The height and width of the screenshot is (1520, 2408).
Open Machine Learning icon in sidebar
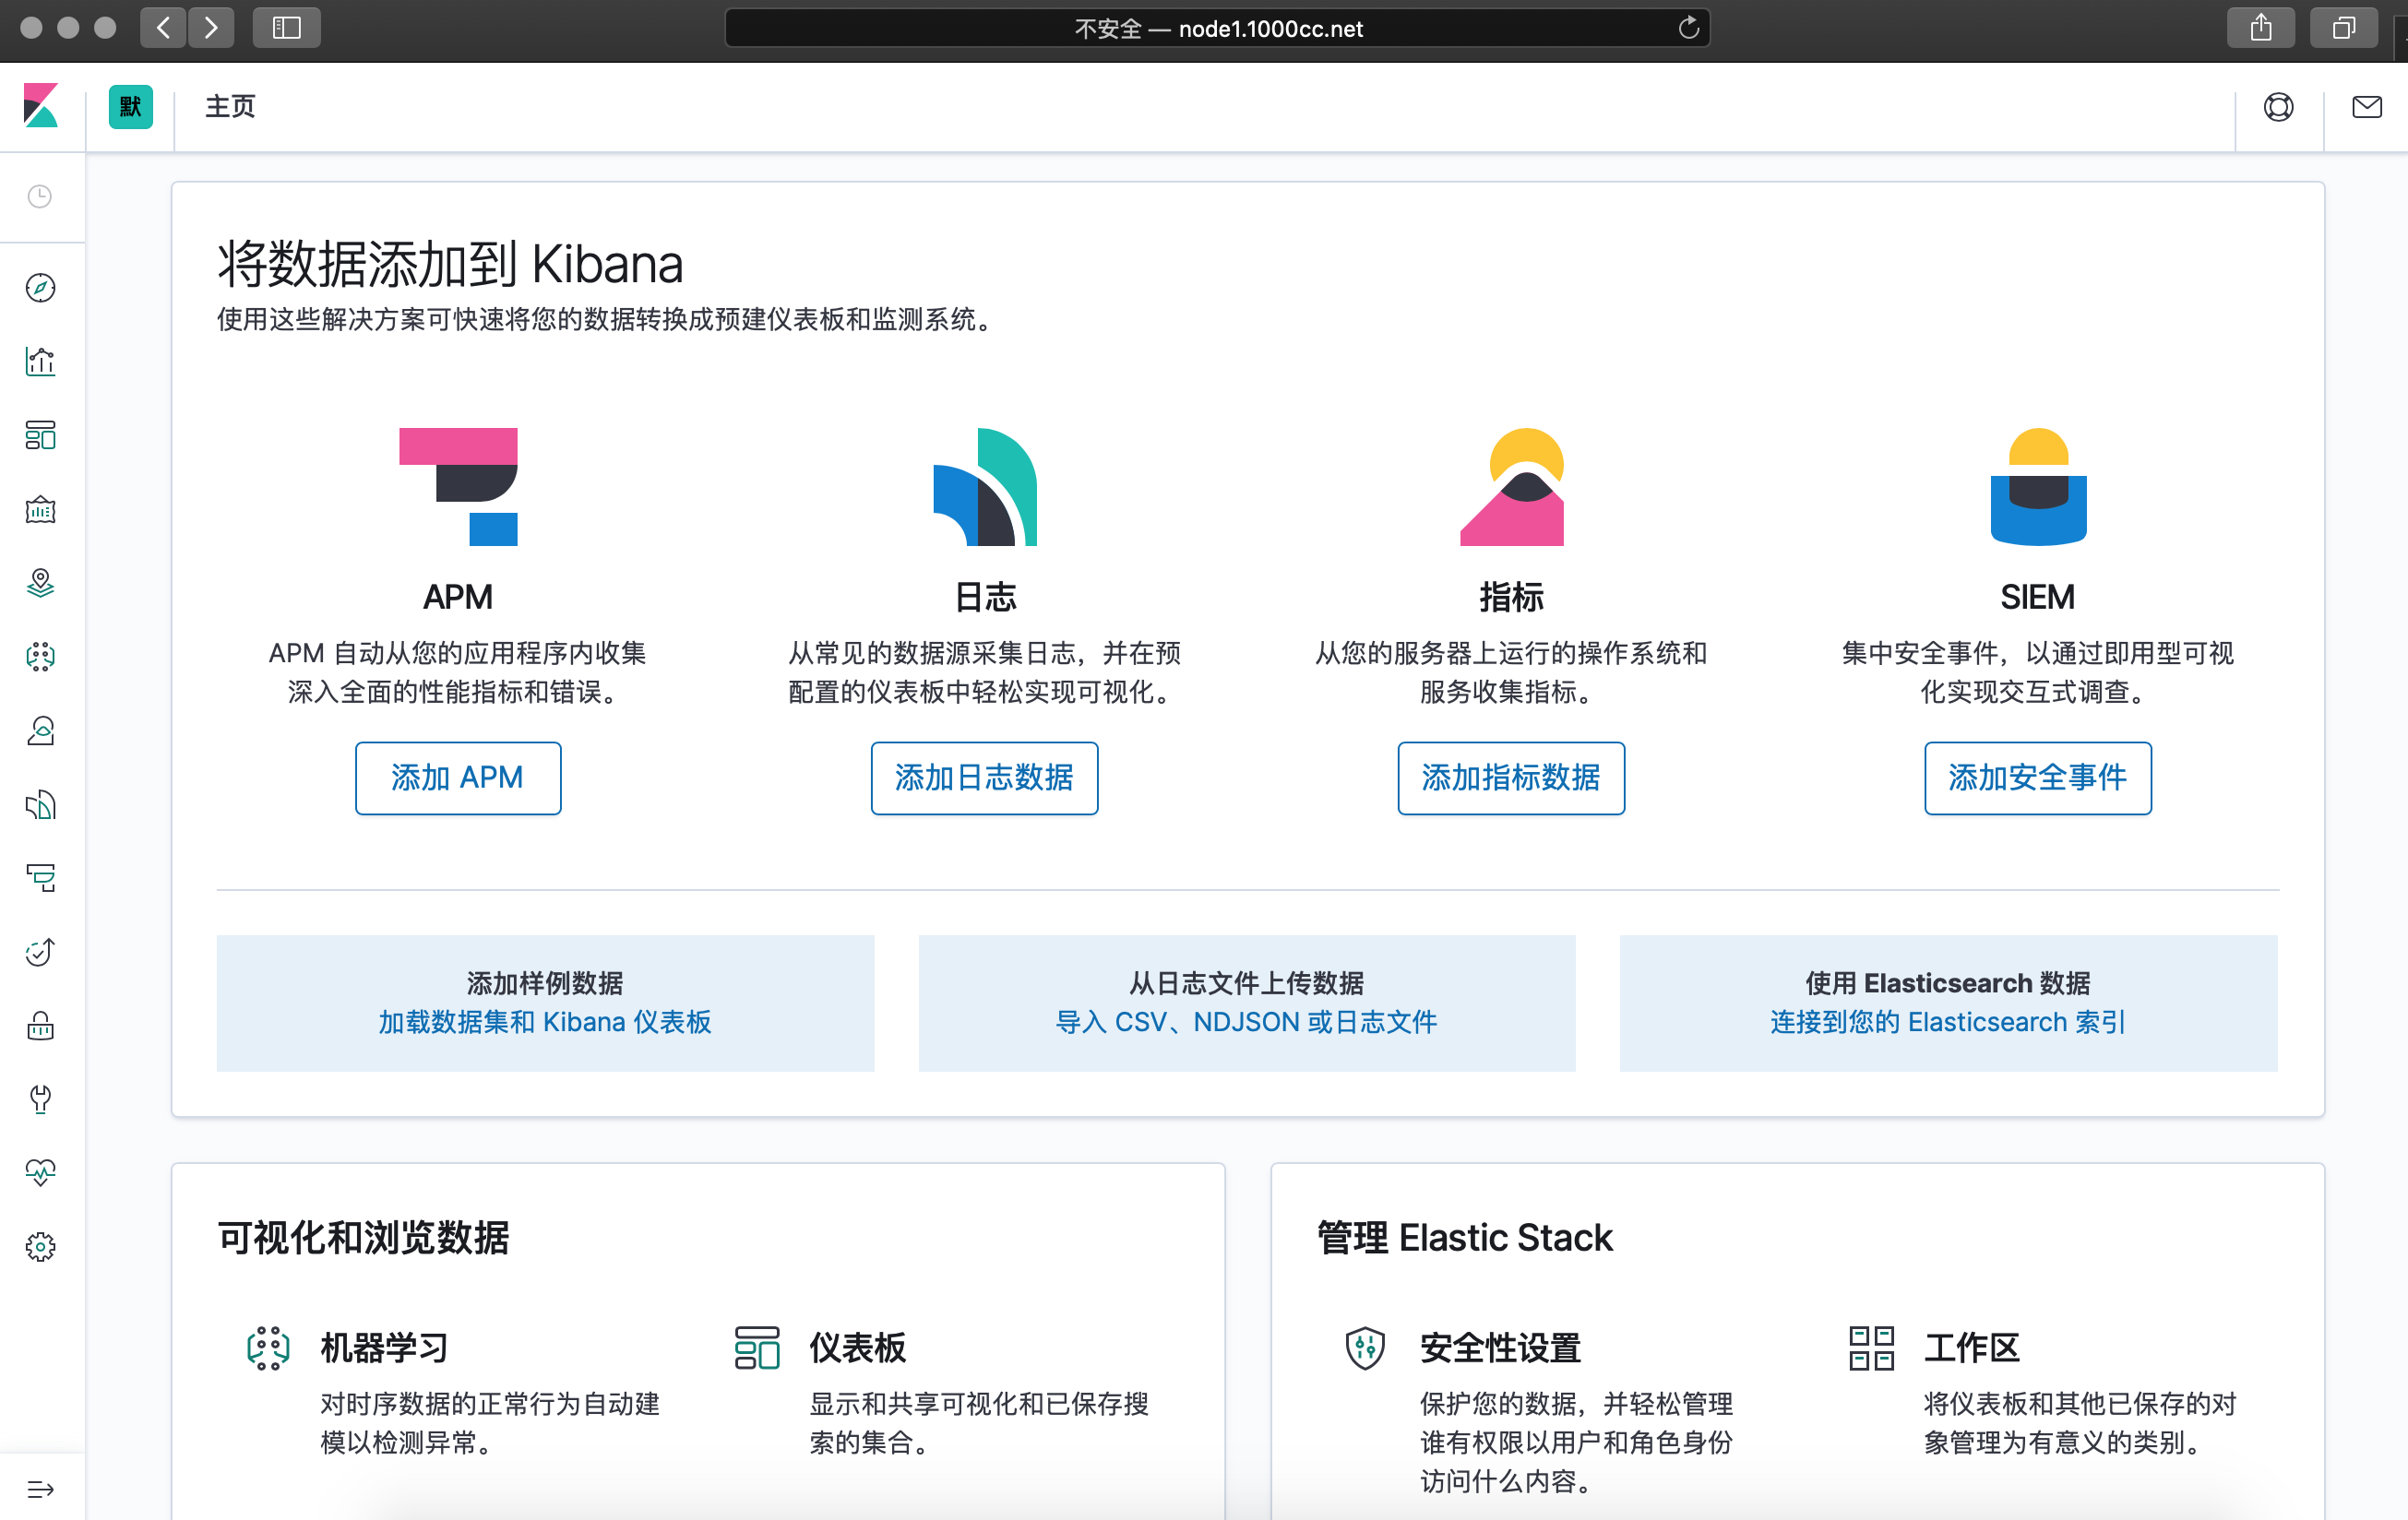40,656
